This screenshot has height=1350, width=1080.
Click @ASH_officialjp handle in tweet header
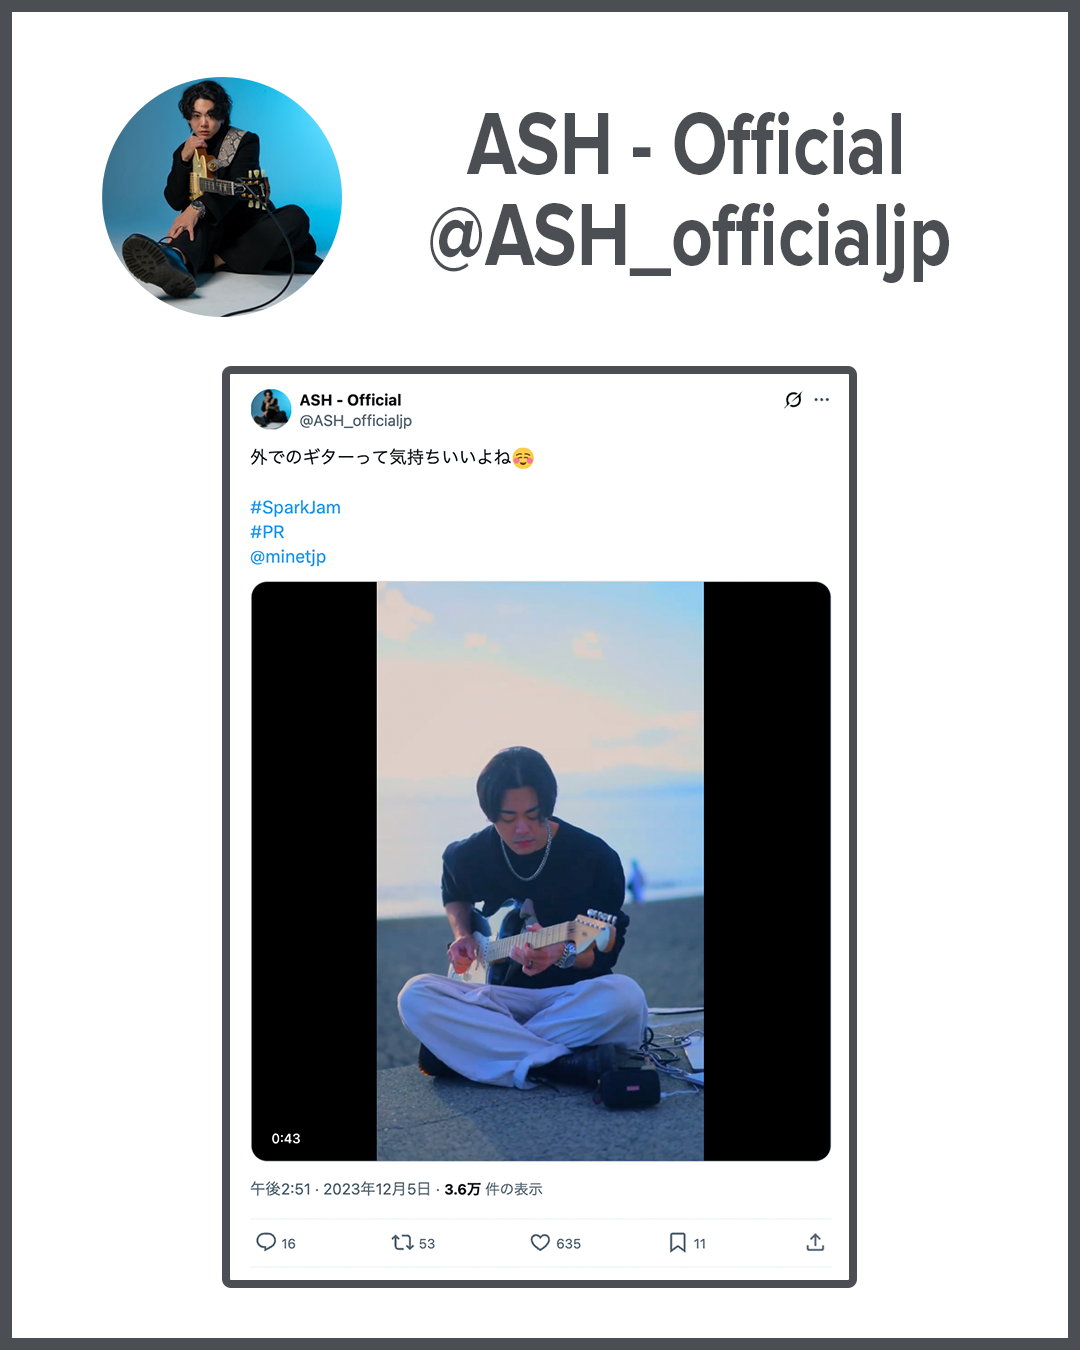point(356,421)
